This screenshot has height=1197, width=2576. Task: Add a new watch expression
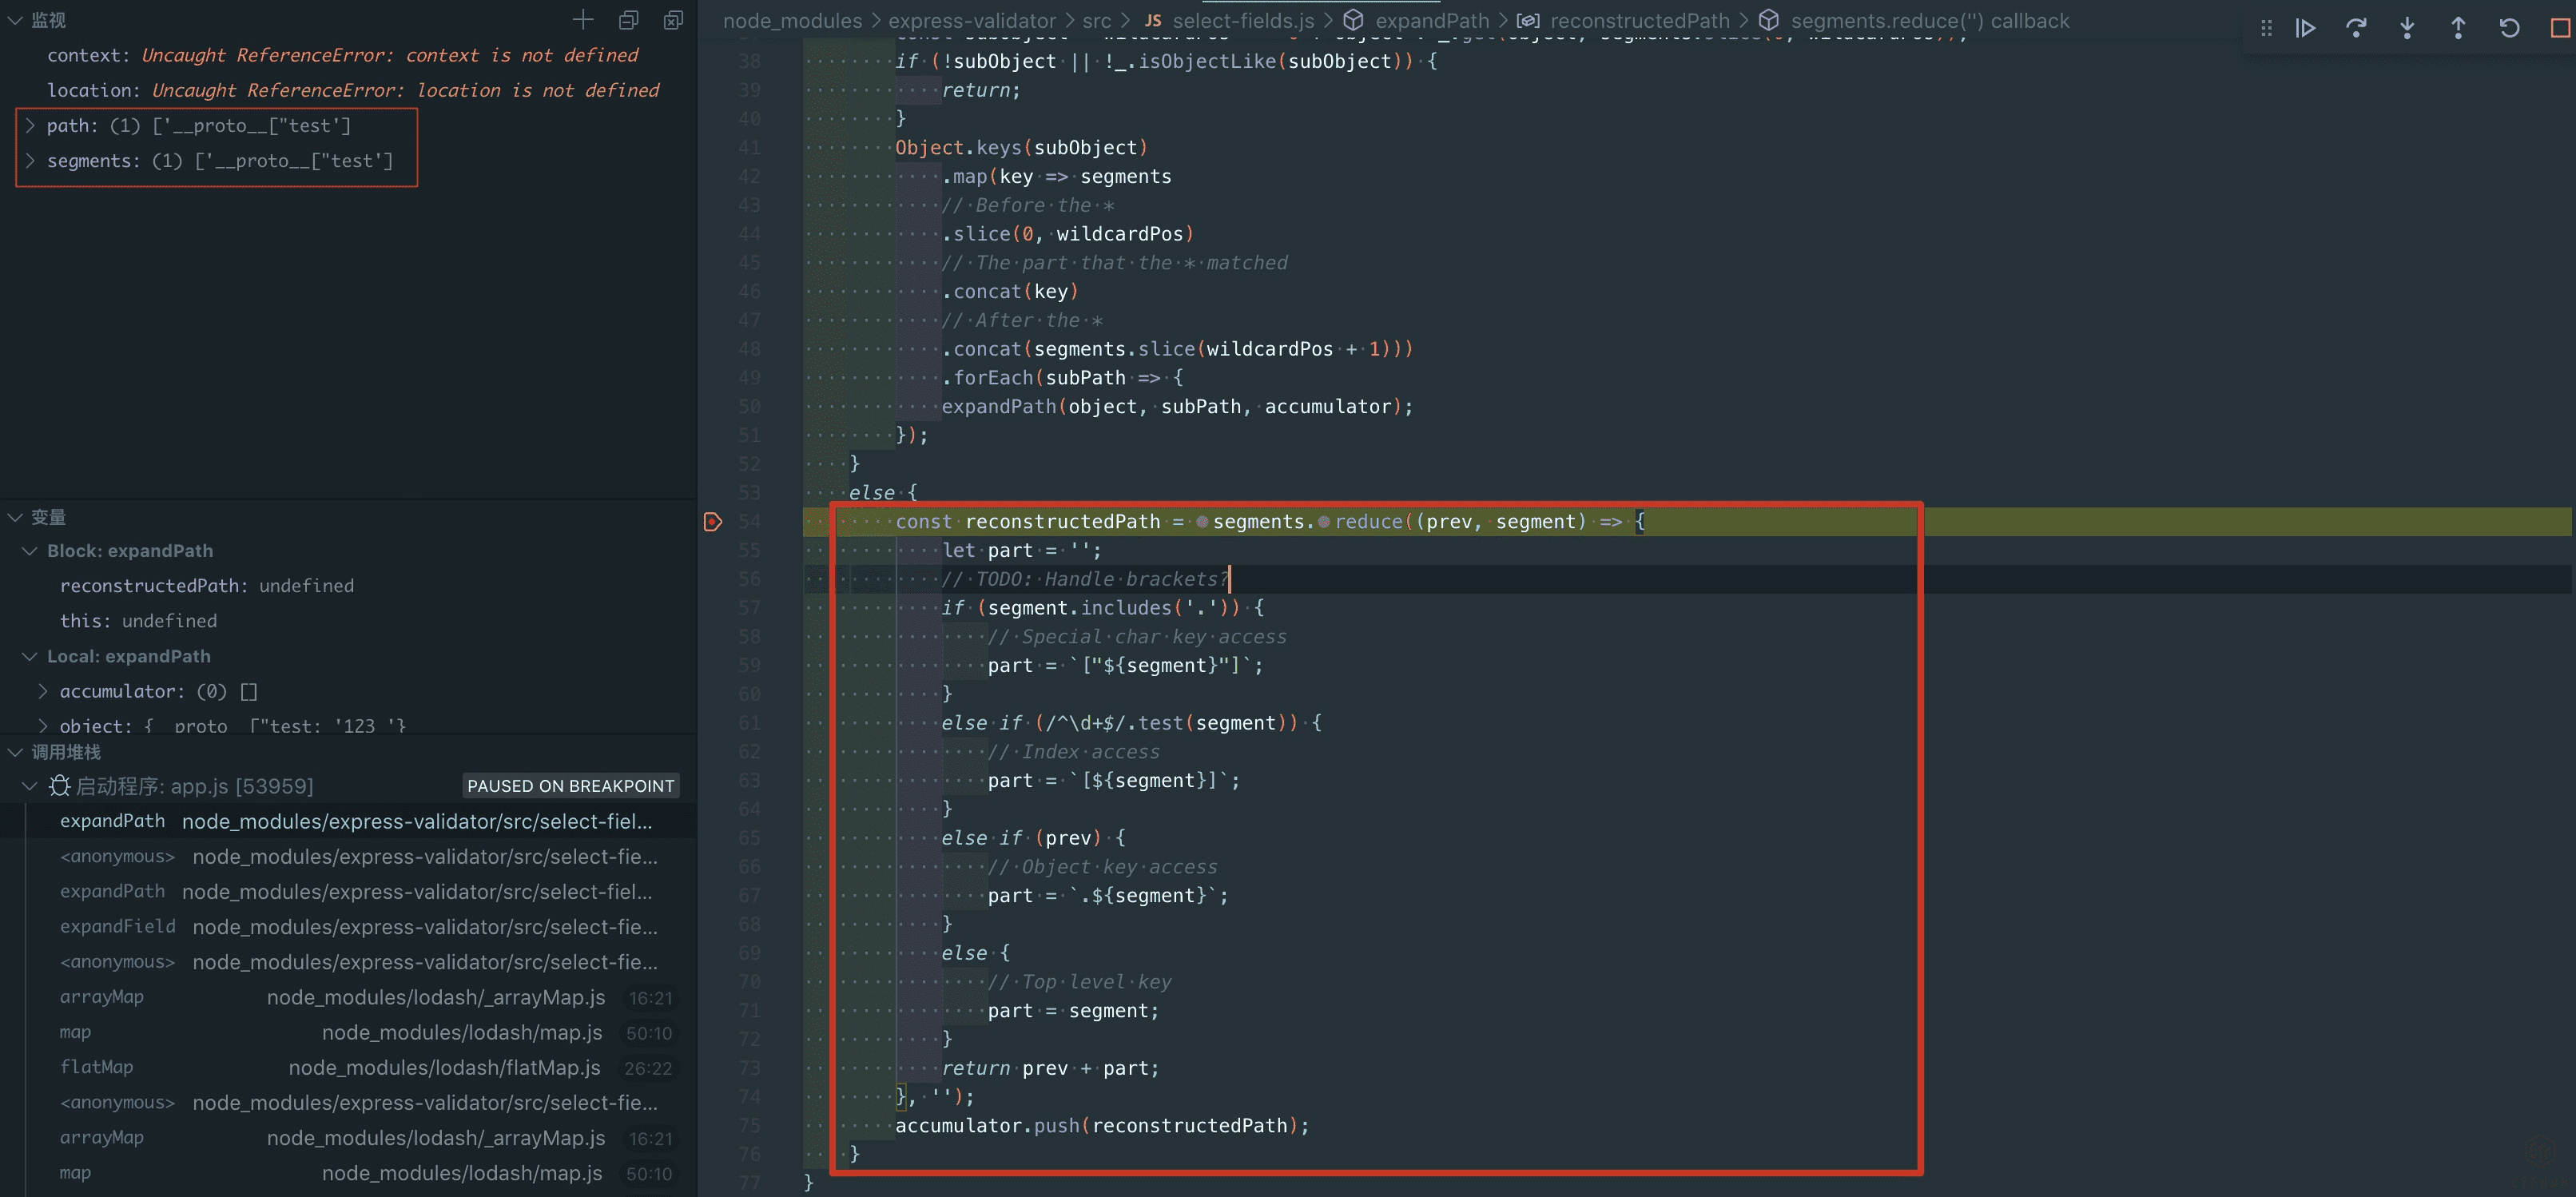(x=583, y=20)
